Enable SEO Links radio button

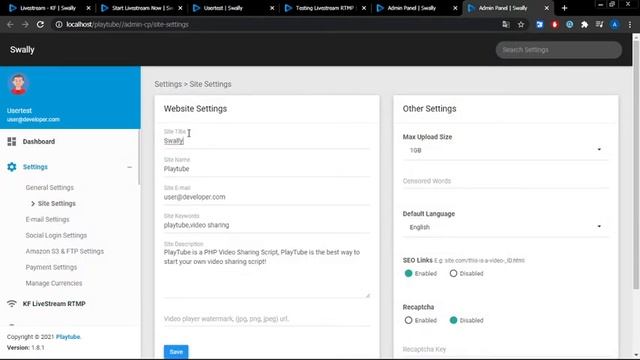pos(408,273)
